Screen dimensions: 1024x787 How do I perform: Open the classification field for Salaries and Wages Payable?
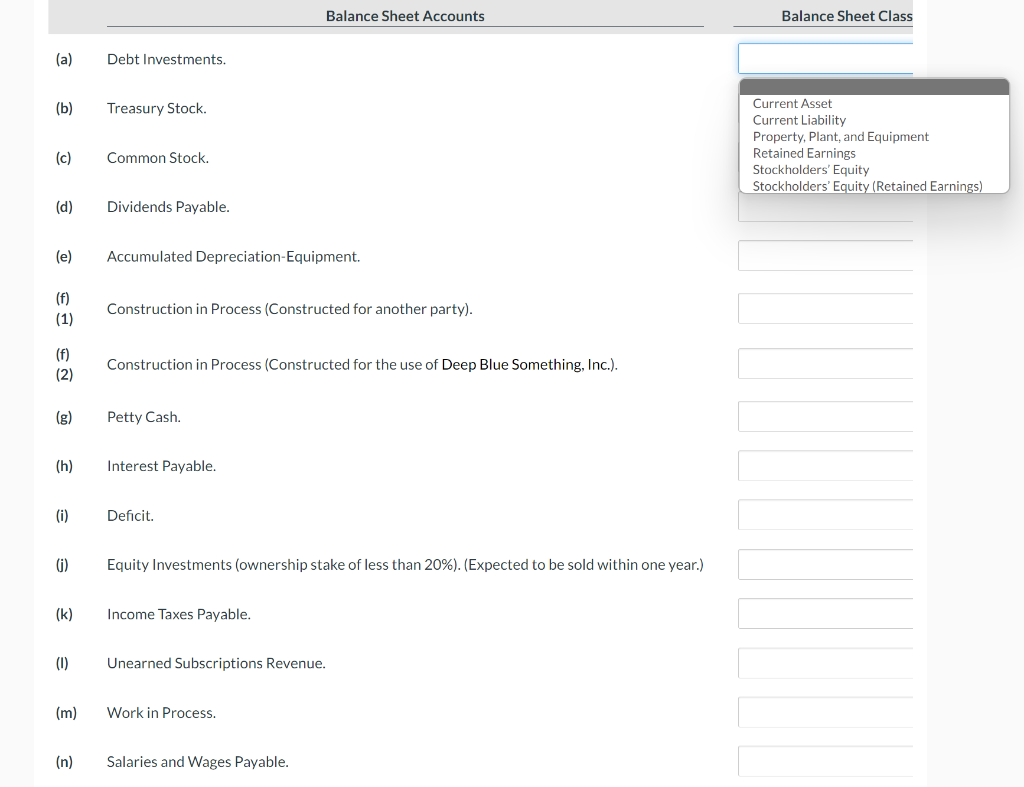pyautogui.click(x=825, y=761)
